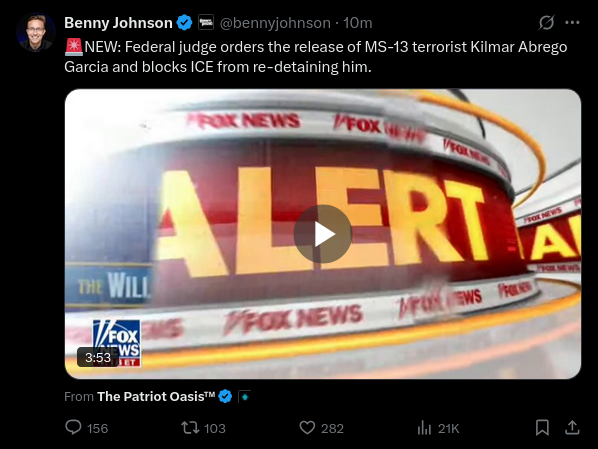This screenshot has height=449, width=598.
Task: Click the 3:53 video duration label
Action: (x=98, y=357)
